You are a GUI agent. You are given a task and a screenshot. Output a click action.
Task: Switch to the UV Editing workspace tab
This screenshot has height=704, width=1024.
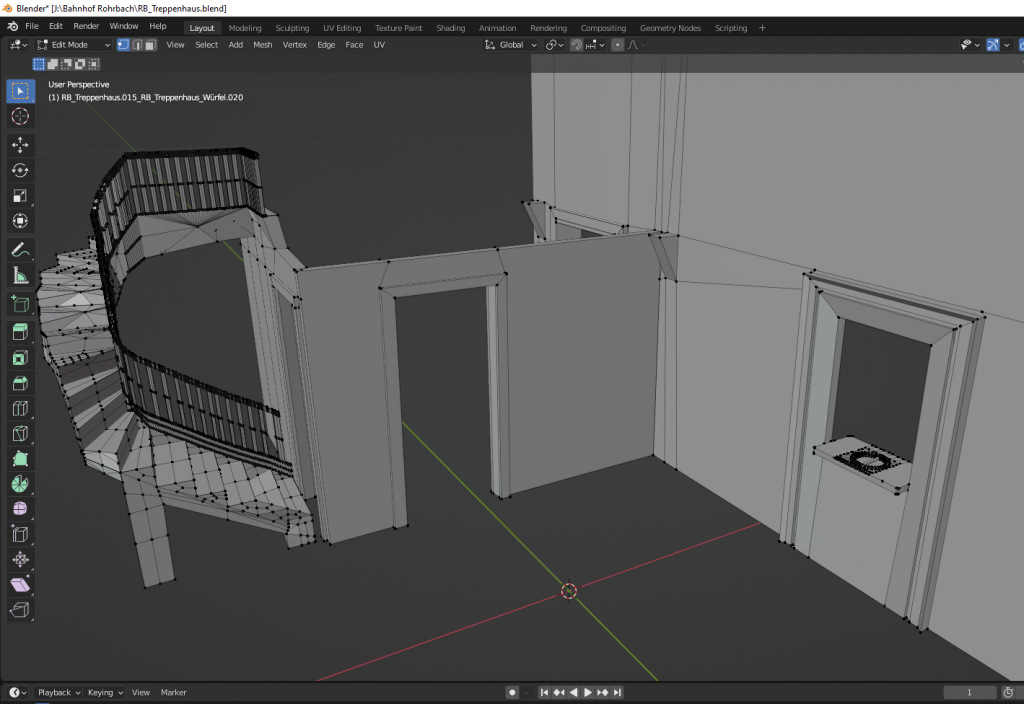pyautogui.click(x=342, y=28)
